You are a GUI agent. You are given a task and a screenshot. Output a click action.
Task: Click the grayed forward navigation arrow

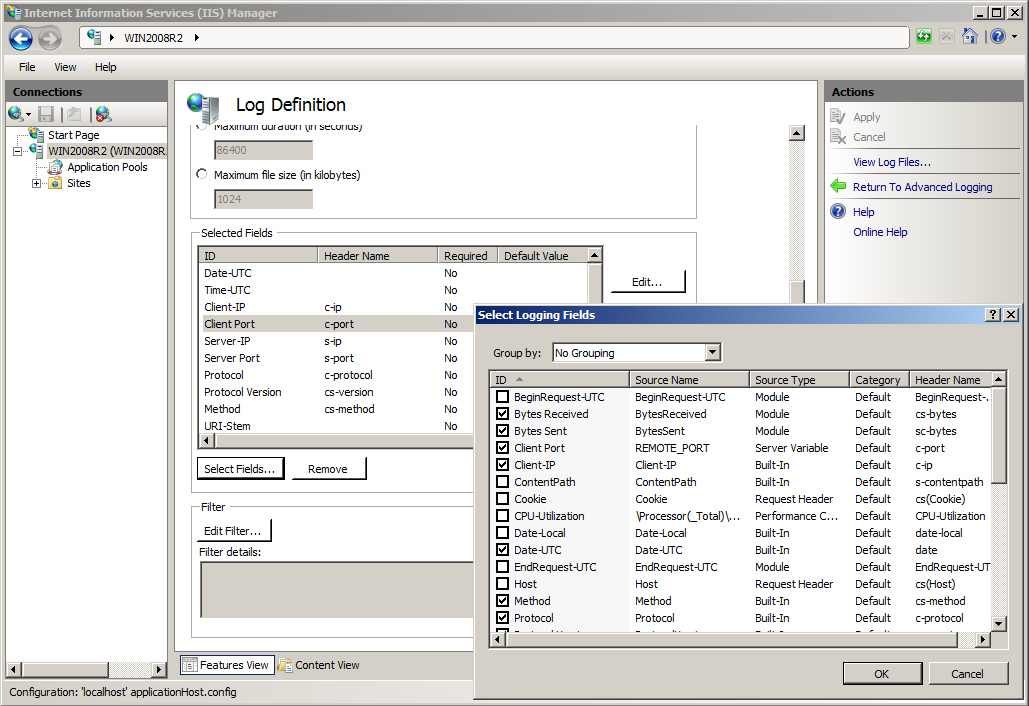tap(50, 39)
